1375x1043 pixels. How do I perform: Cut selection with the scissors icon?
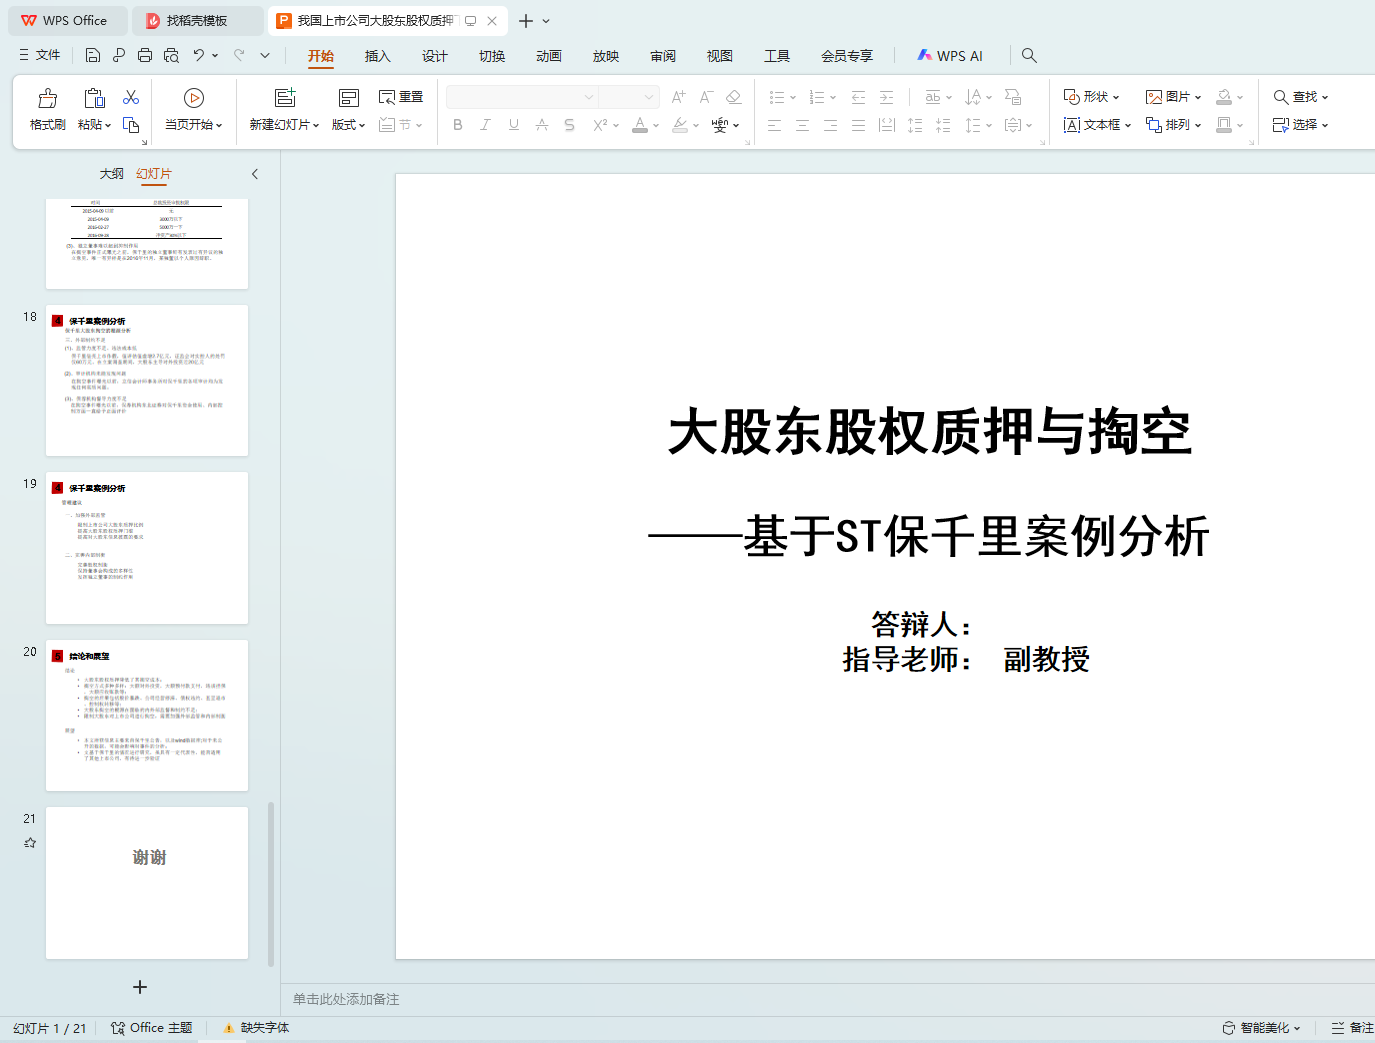coord(131,97)
